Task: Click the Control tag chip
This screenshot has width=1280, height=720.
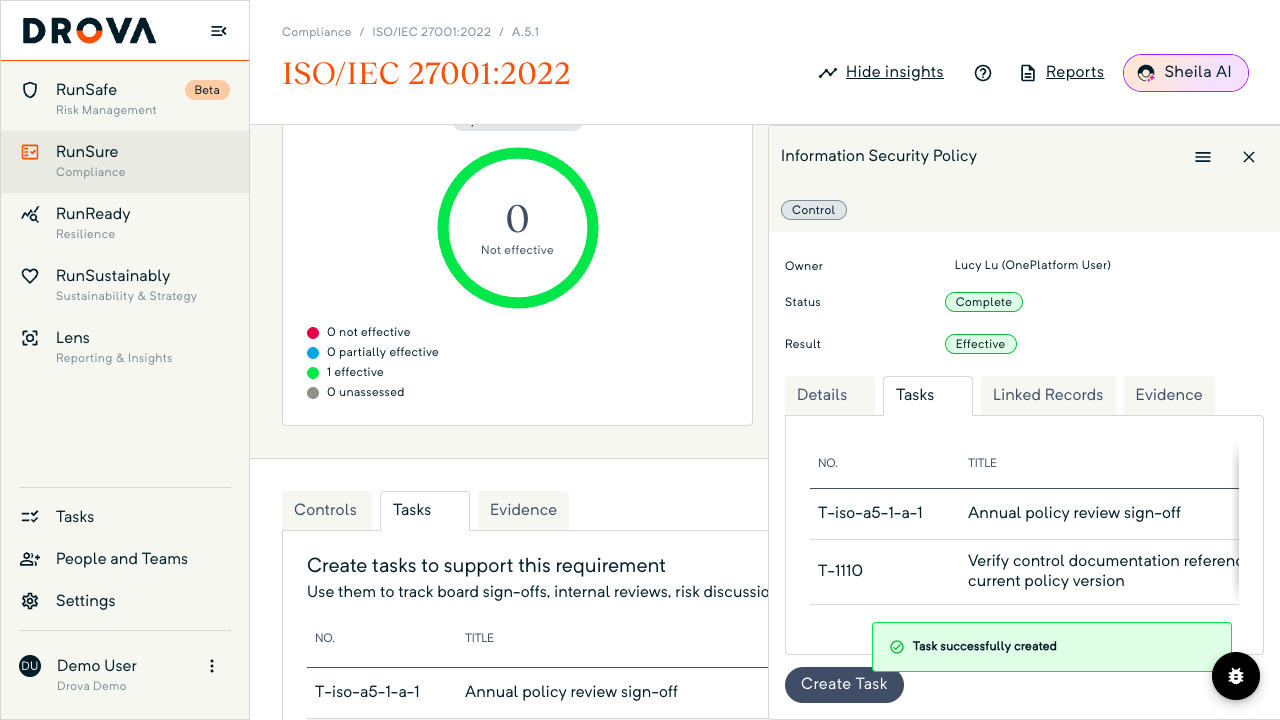Action: coord(814,210)
